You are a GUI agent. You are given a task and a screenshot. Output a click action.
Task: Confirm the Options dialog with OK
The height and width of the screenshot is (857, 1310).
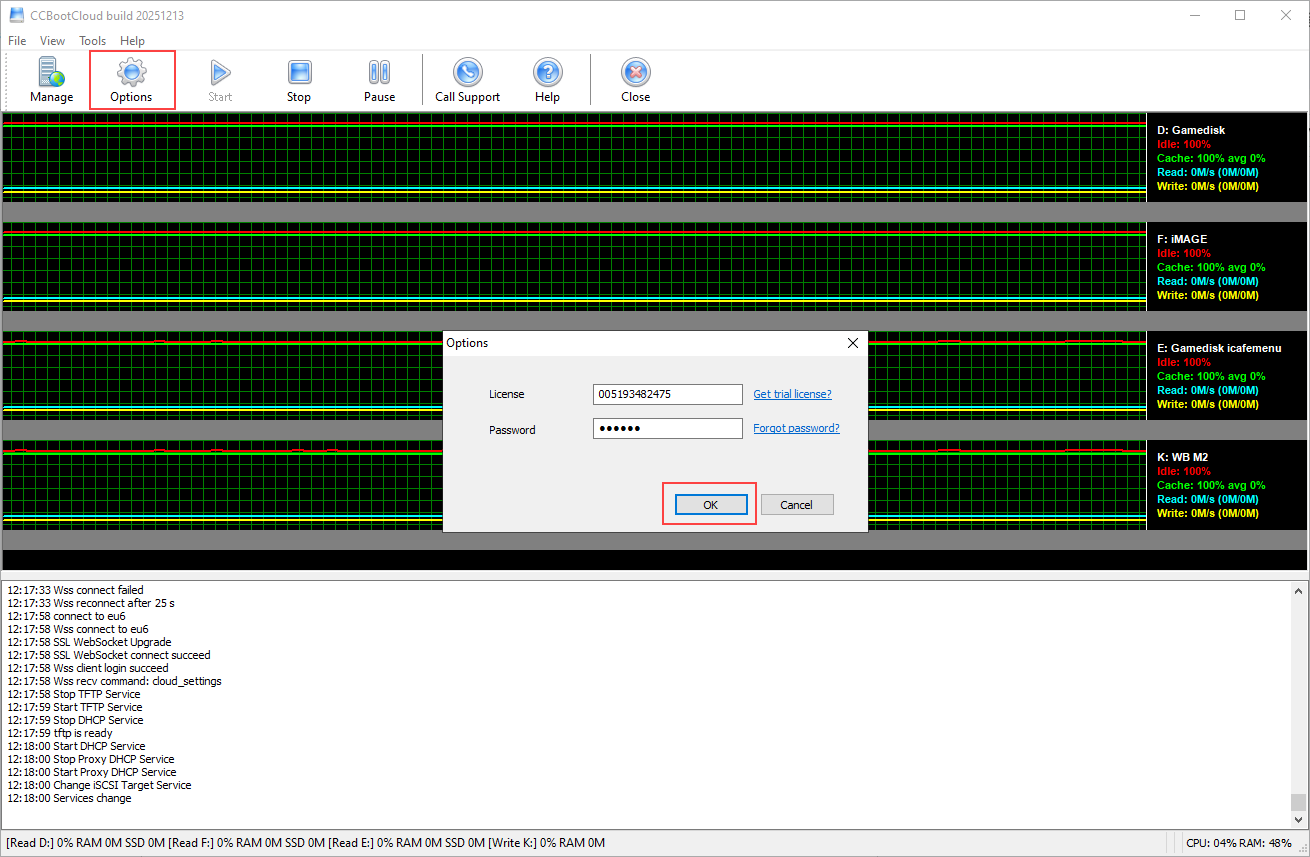710,505
